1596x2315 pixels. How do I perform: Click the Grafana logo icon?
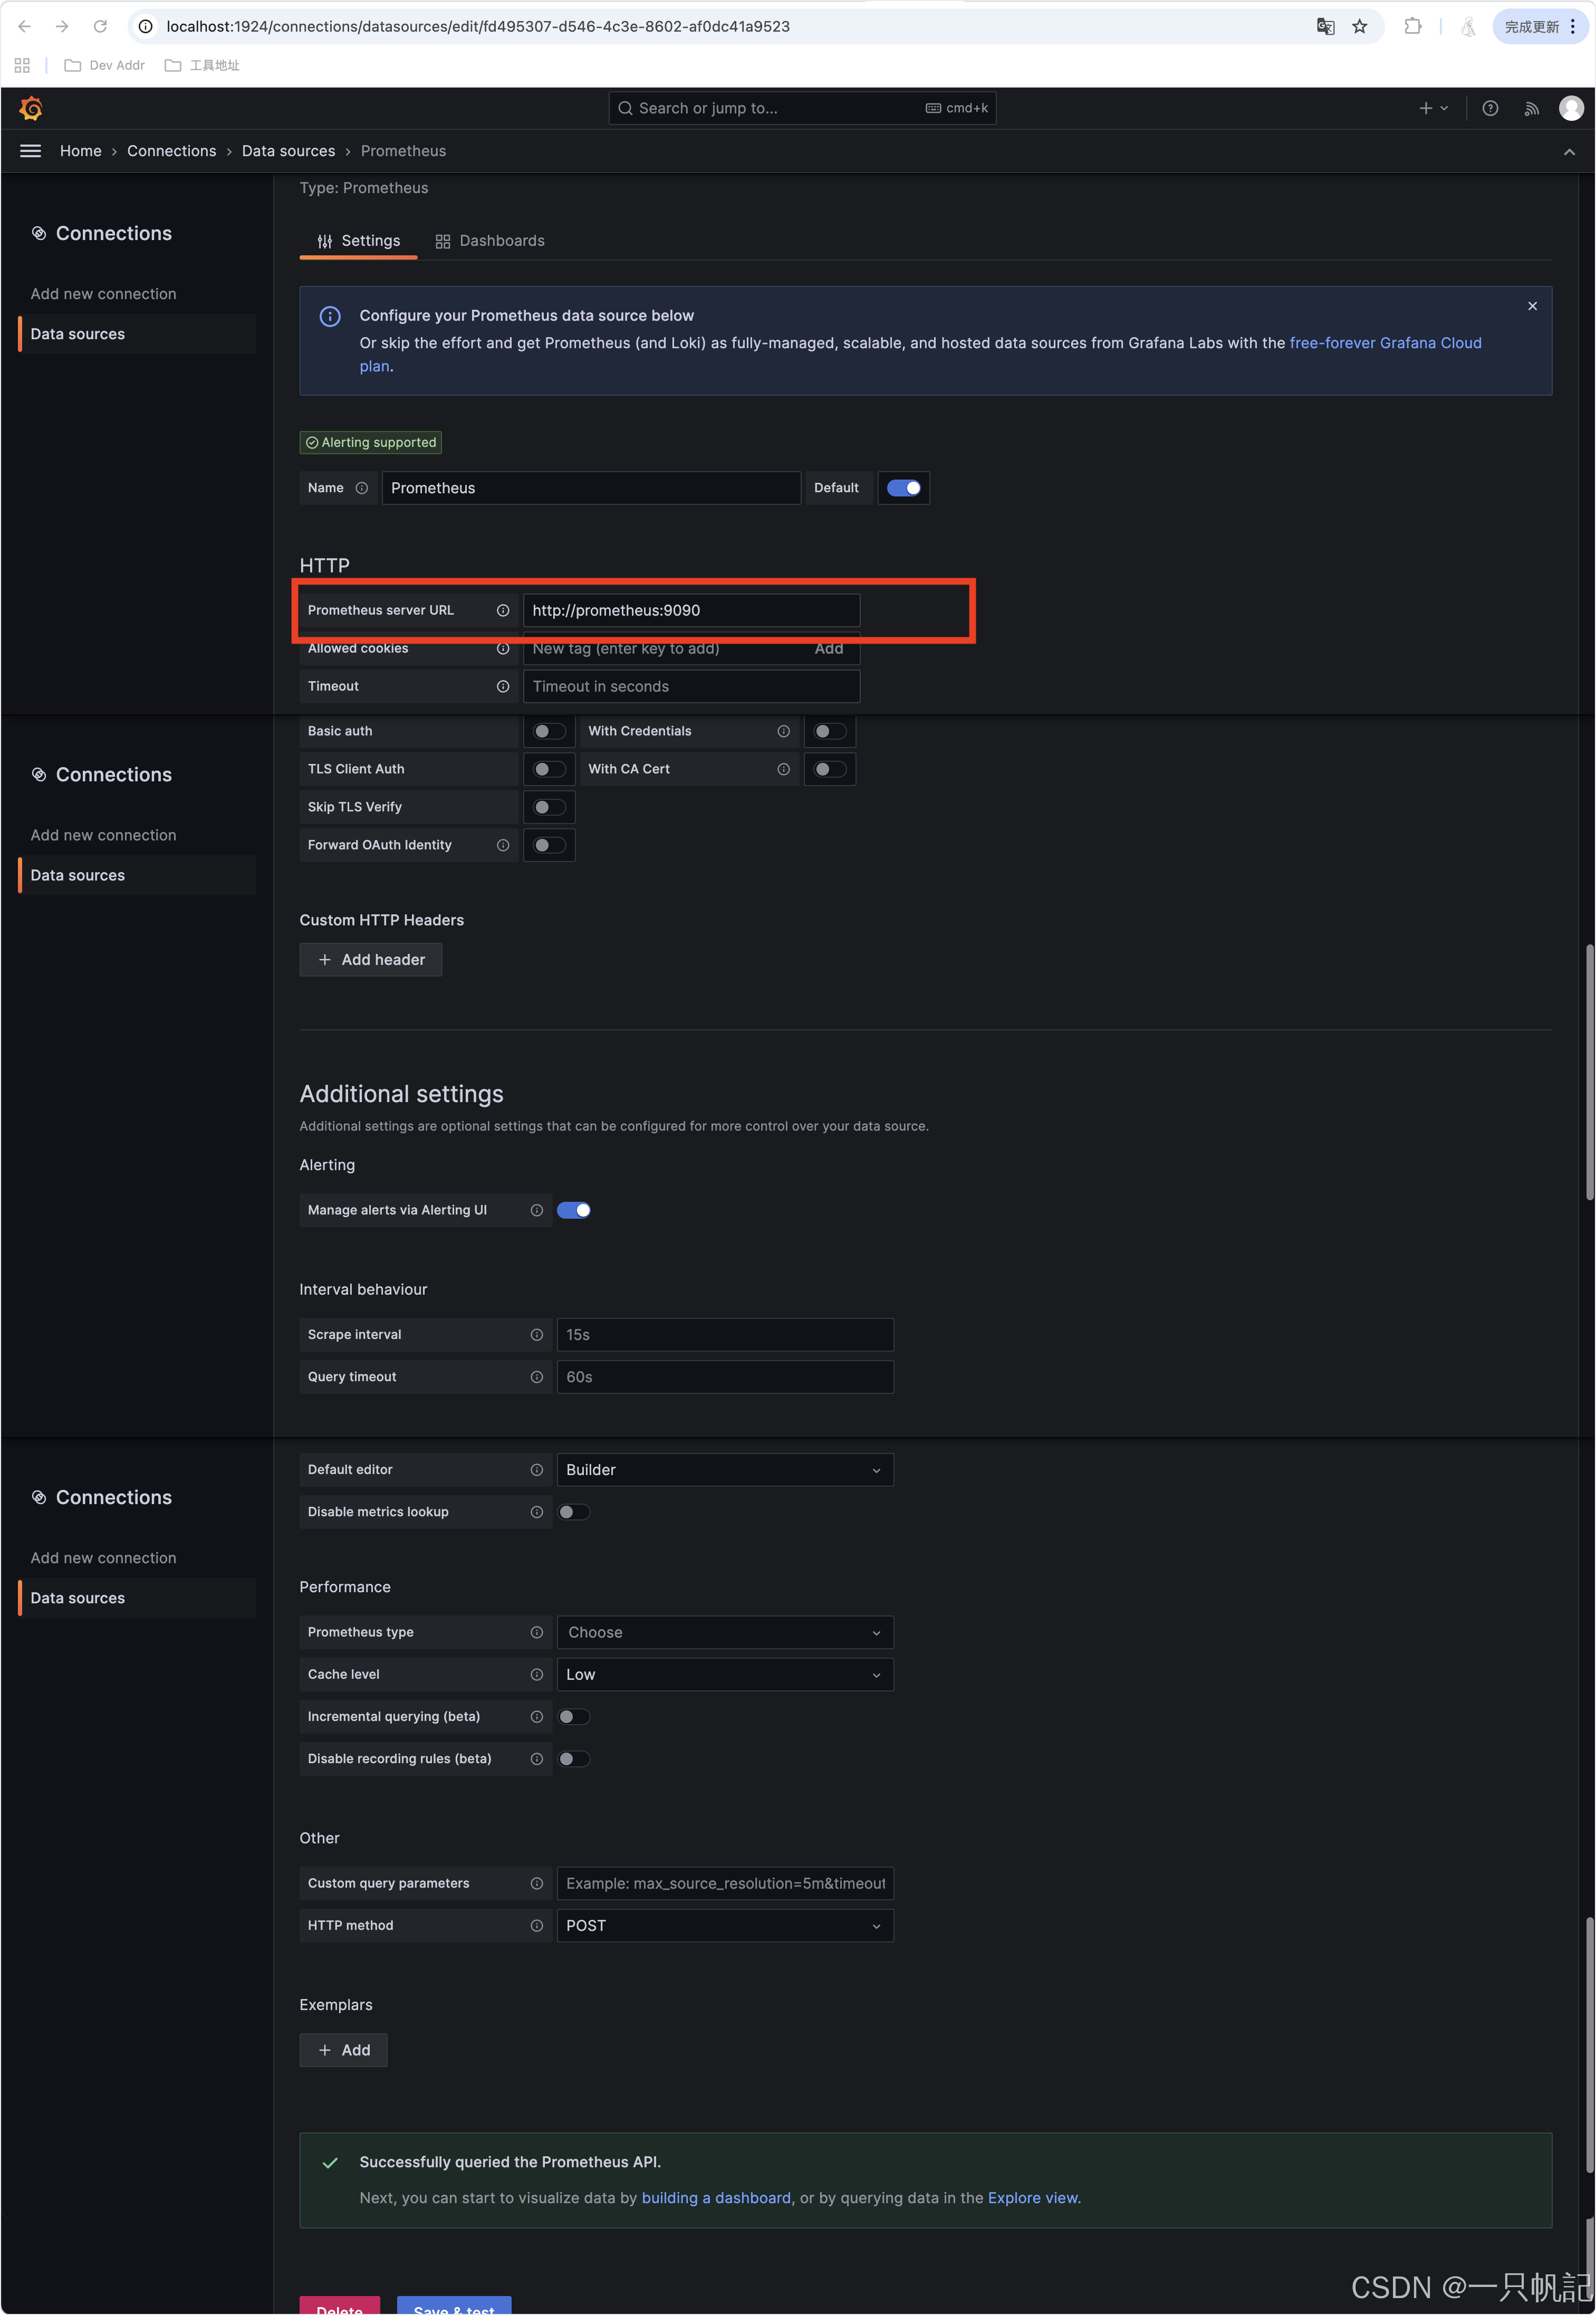(x=31, y=108)
